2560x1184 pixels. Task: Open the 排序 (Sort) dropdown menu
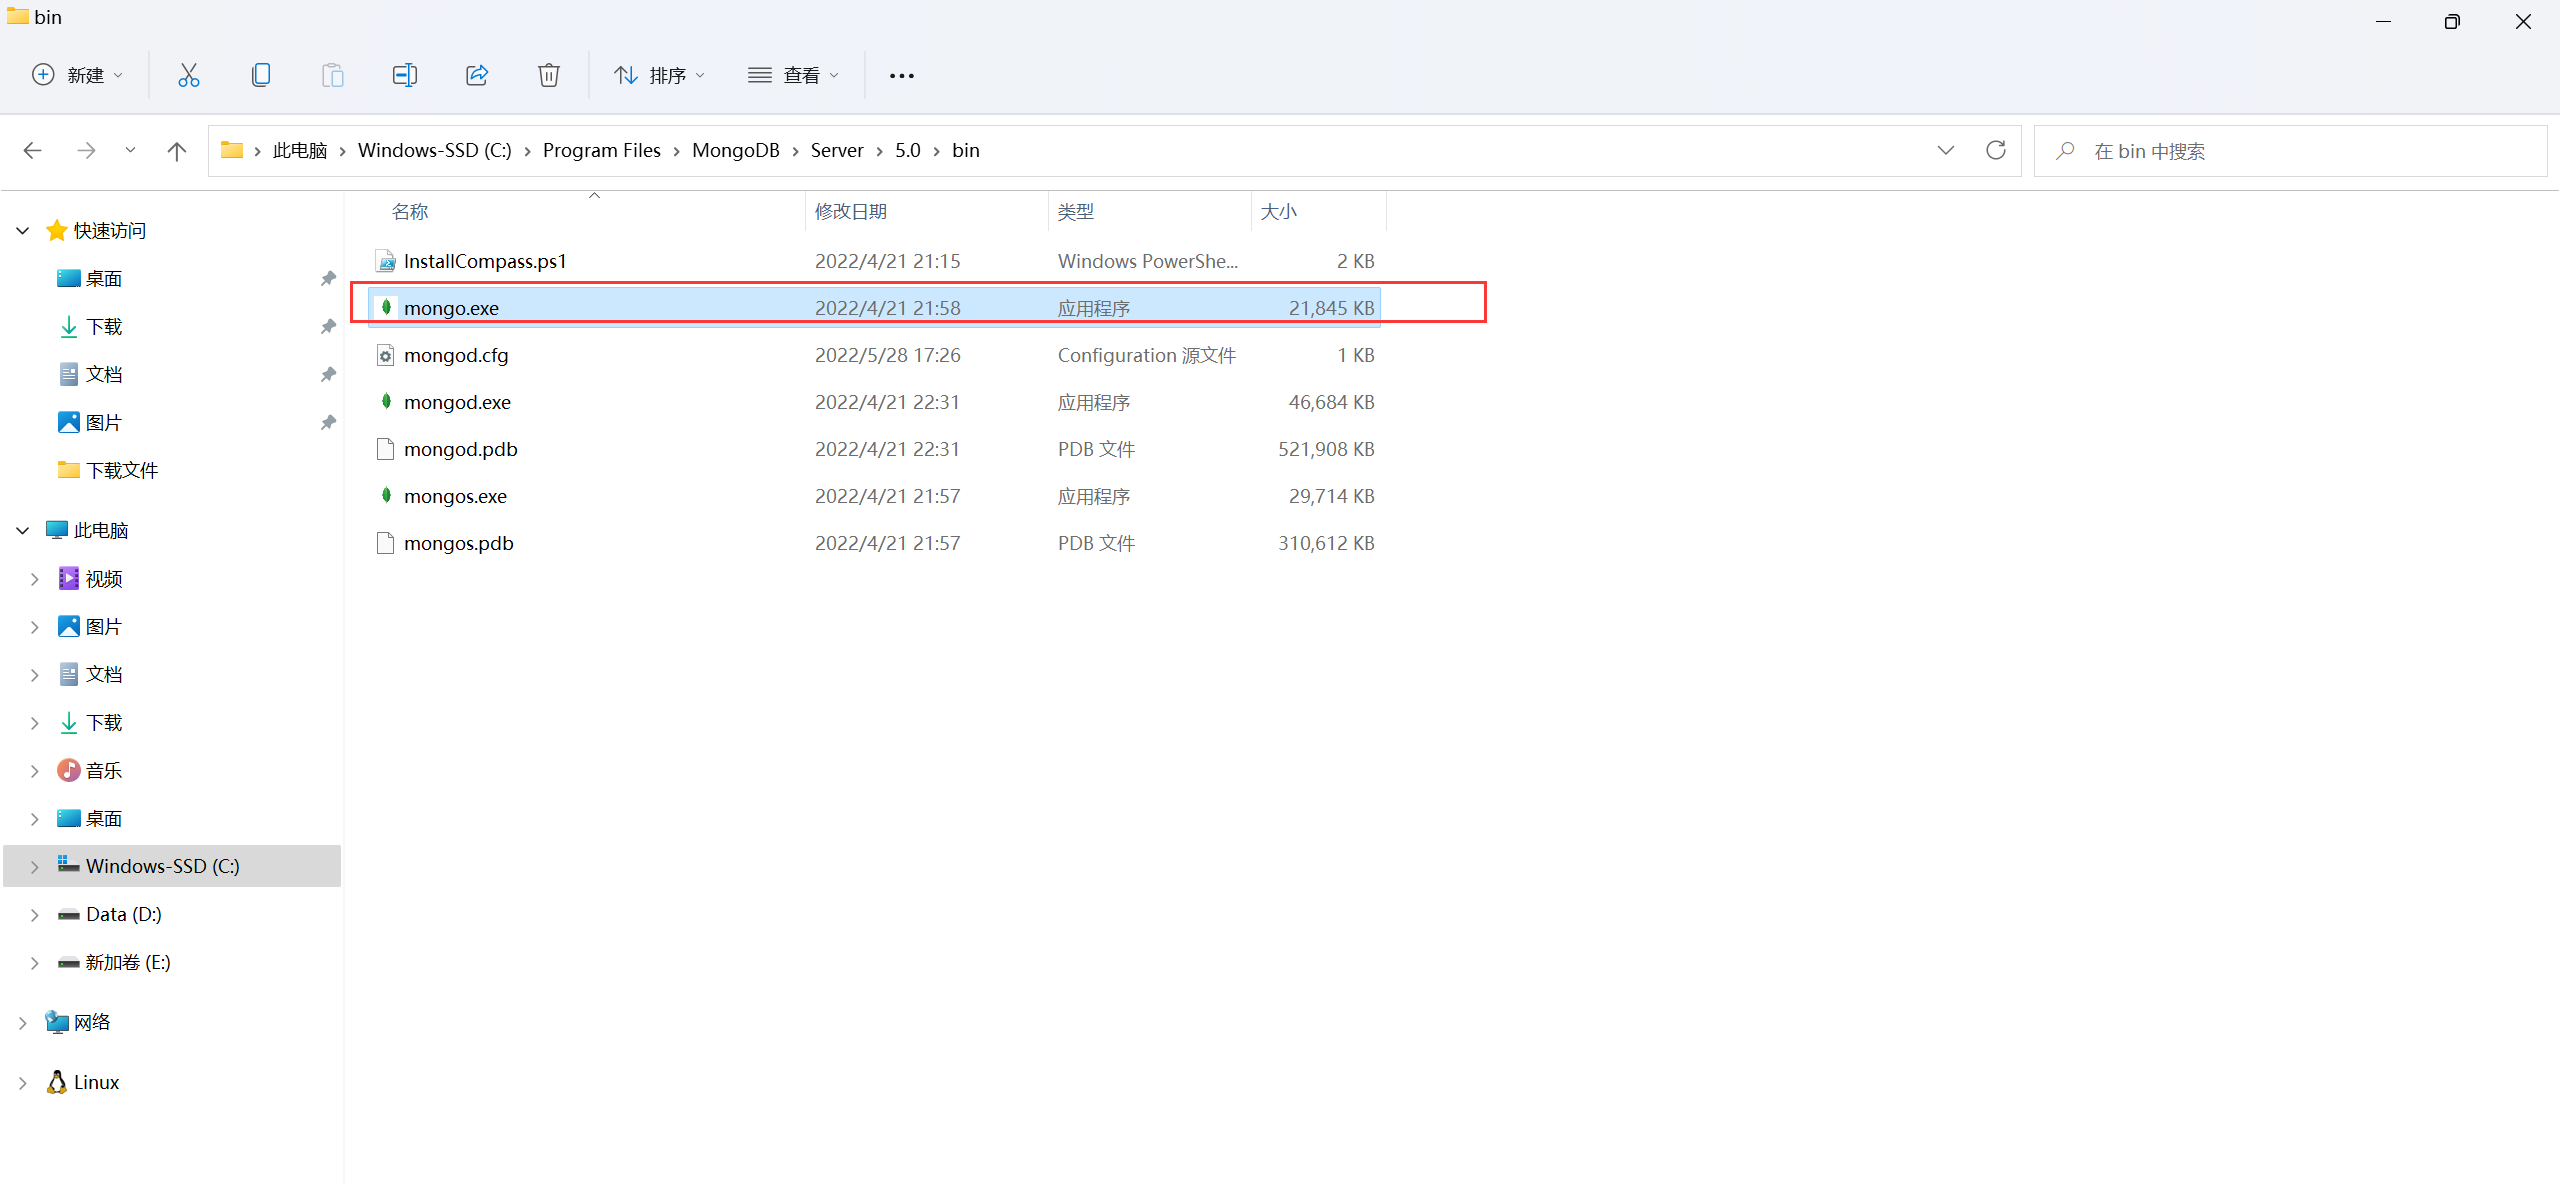(x=660, y=75)
